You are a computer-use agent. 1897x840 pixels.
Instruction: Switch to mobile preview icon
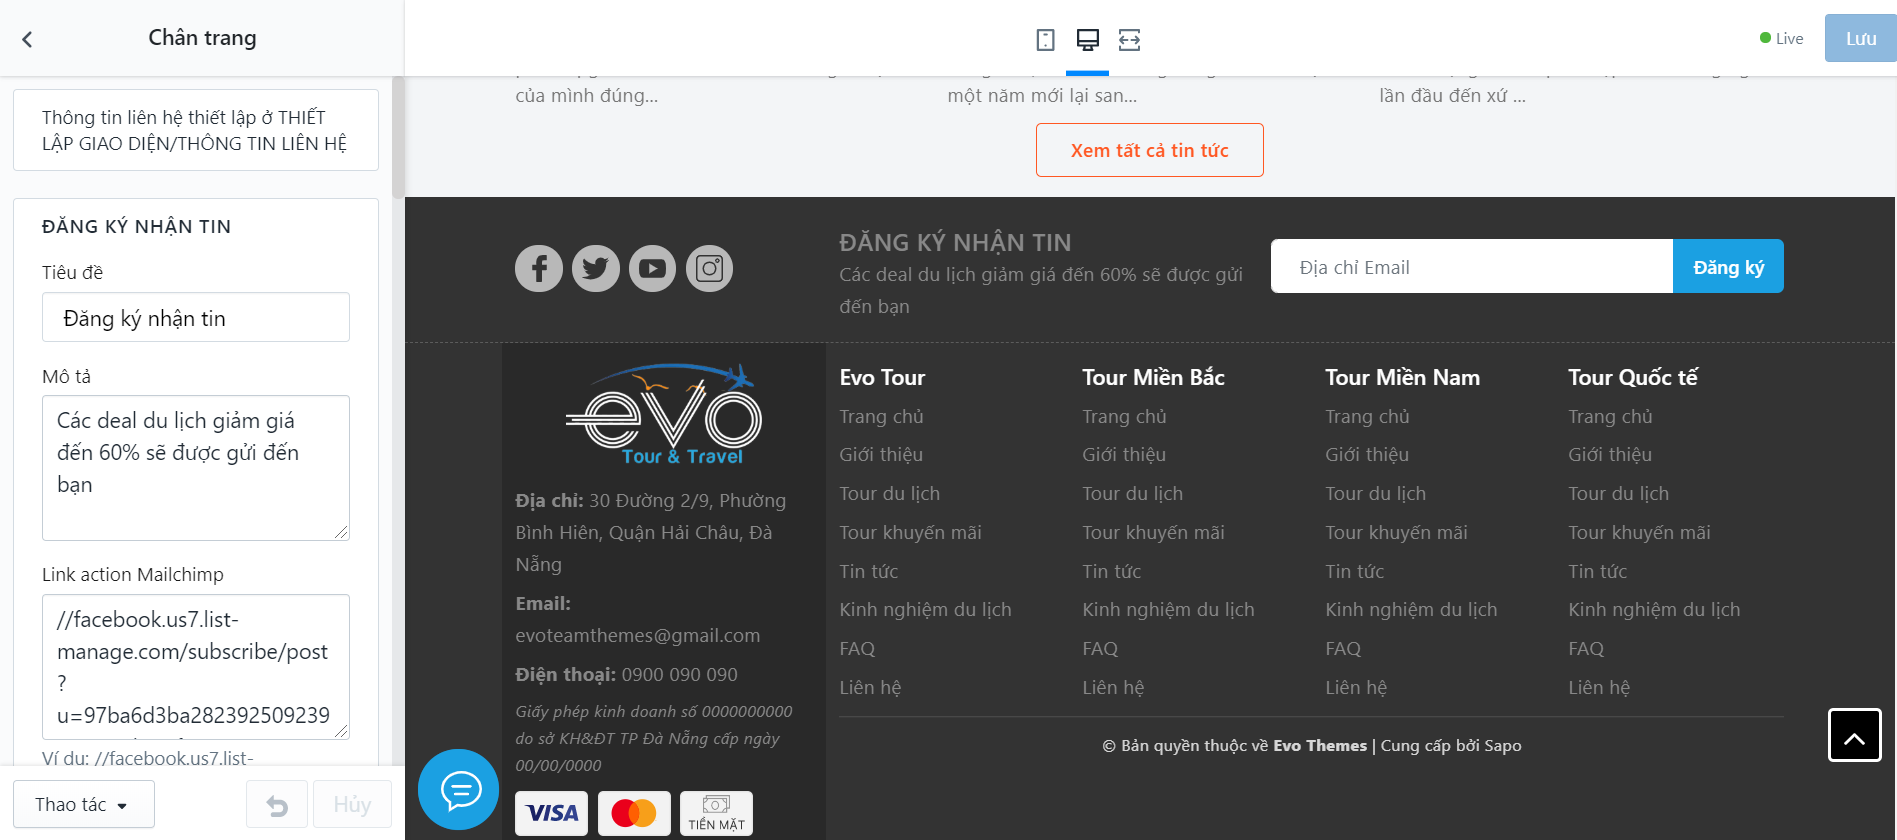[x=1045, y=40]
